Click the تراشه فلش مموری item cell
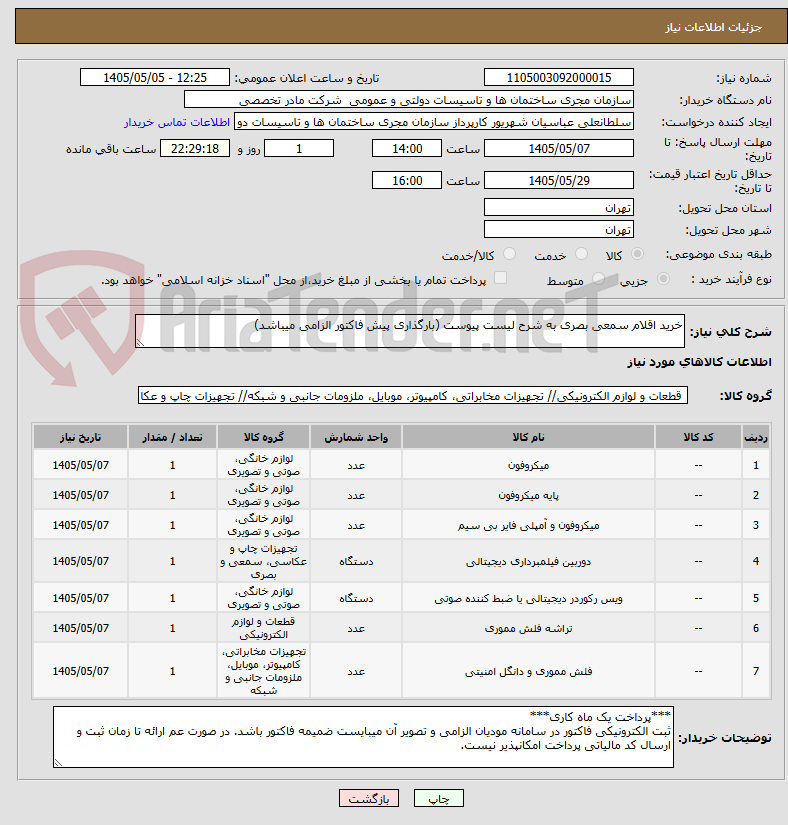The height and width of the screenshot is (825, 788). 528,628
